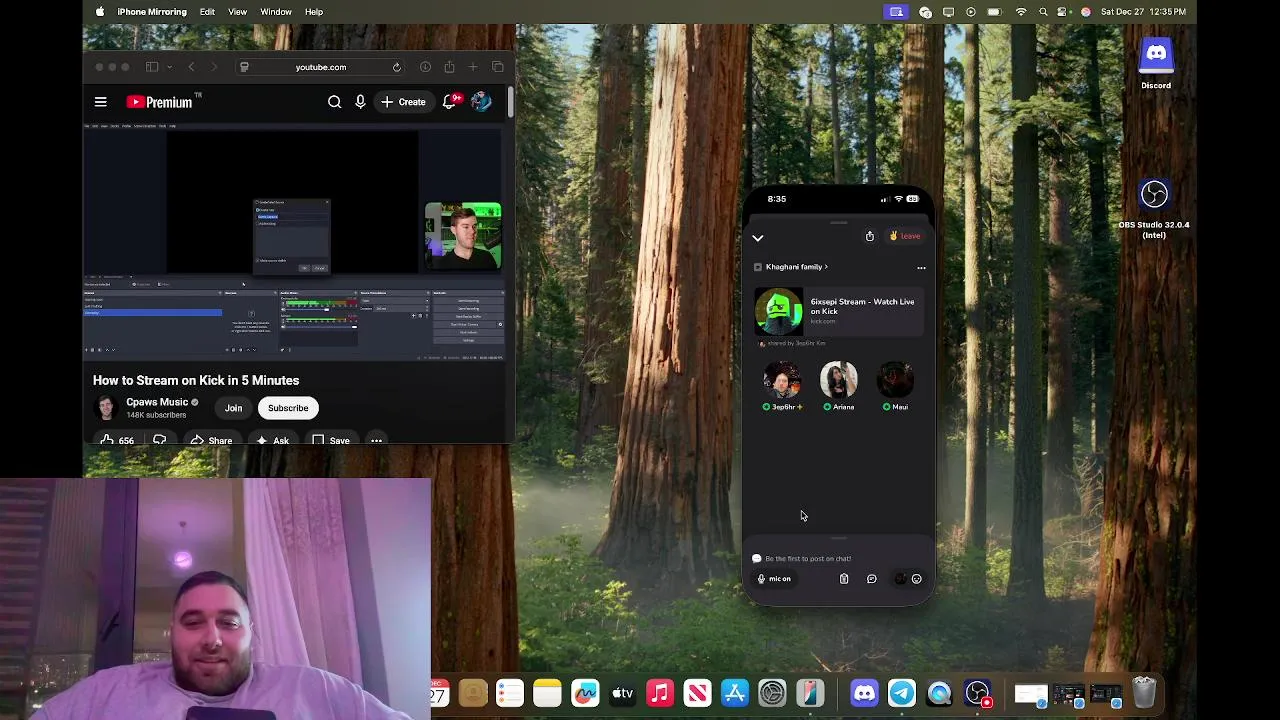Open the room's three-dot options
The image size is (1280, 720).
click(x=921, y=268)
